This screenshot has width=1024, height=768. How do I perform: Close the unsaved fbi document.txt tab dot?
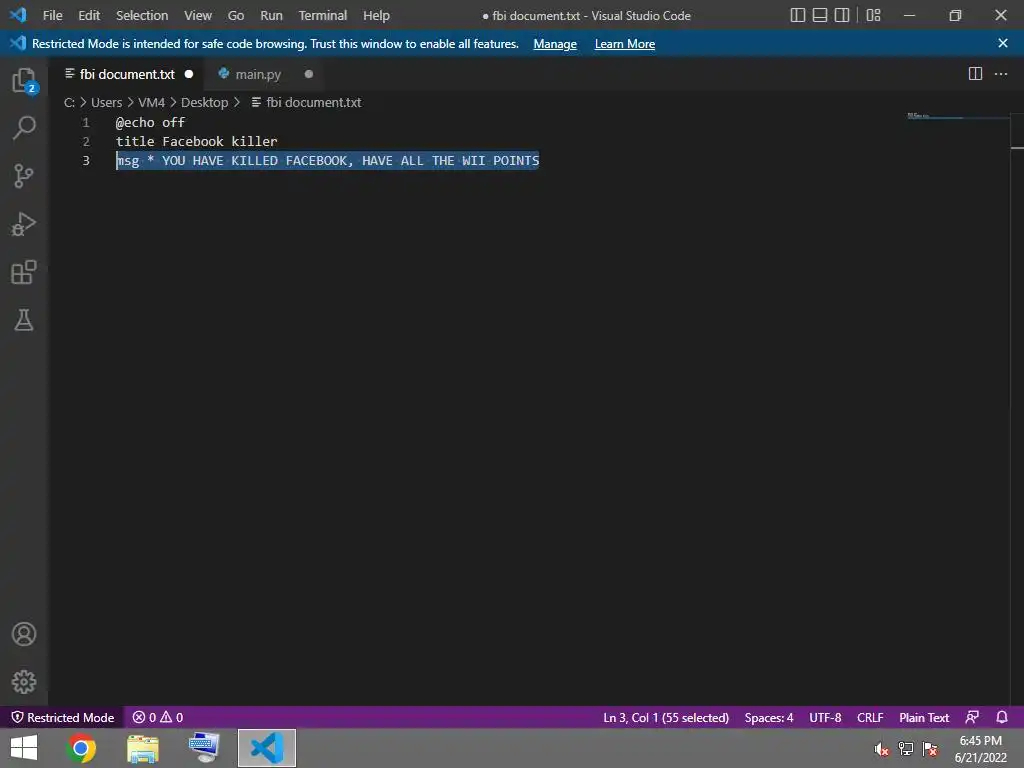pos(189,74)
